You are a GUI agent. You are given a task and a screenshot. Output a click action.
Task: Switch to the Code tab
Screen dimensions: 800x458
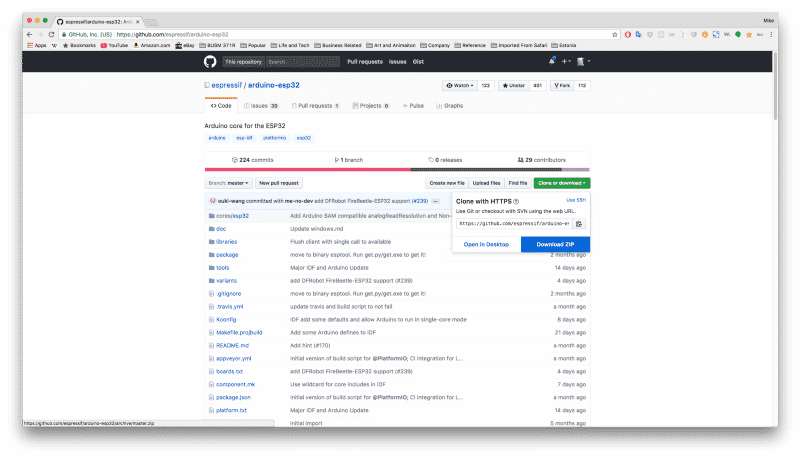[221, 106]
